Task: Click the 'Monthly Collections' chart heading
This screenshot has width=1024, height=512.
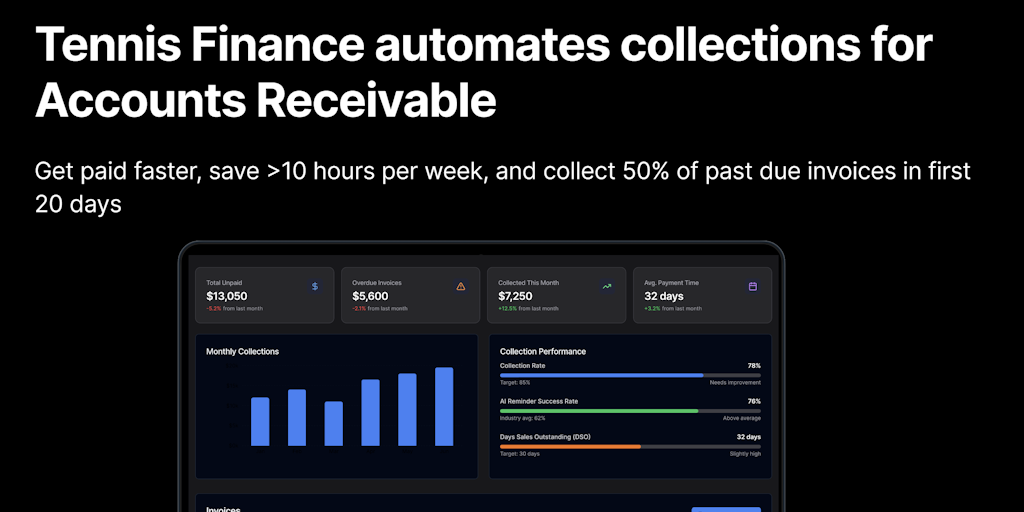Action: click(x=242, y=351)
